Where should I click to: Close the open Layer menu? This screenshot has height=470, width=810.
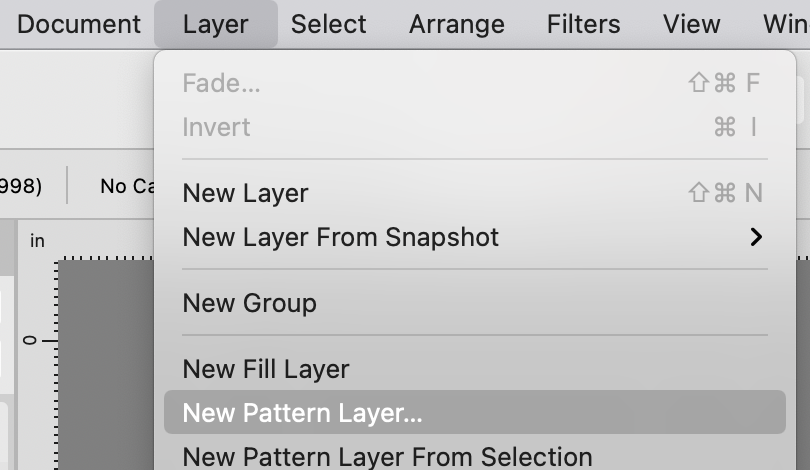click(215, 24)
